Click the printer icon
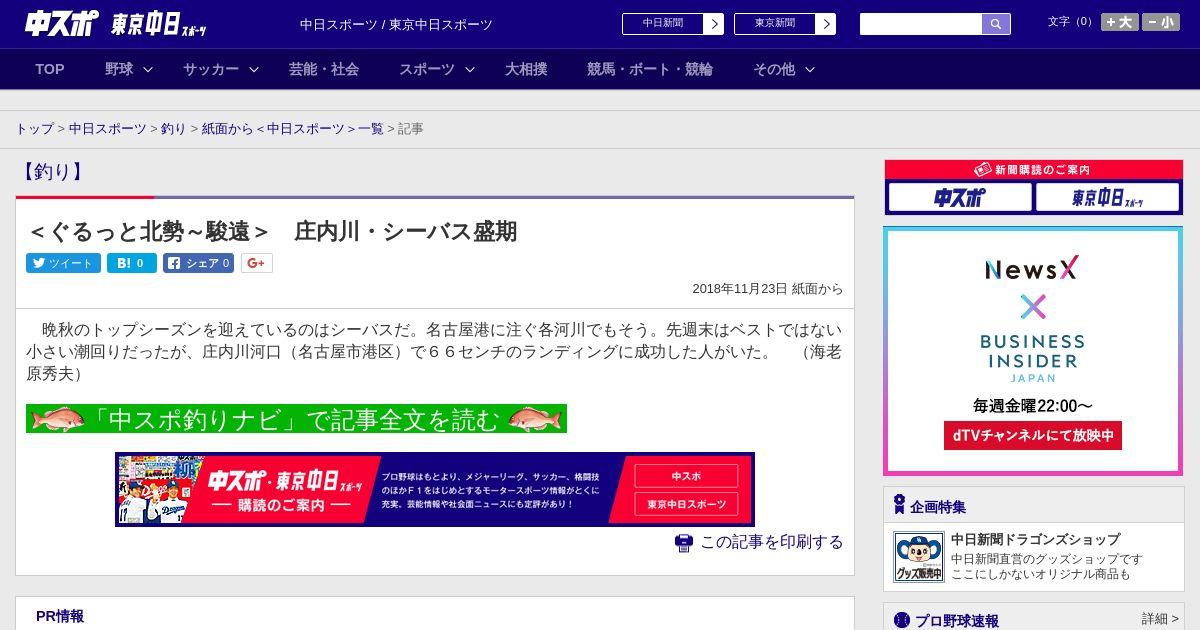Screen dimensions: 1200x630 coord(684,542)
